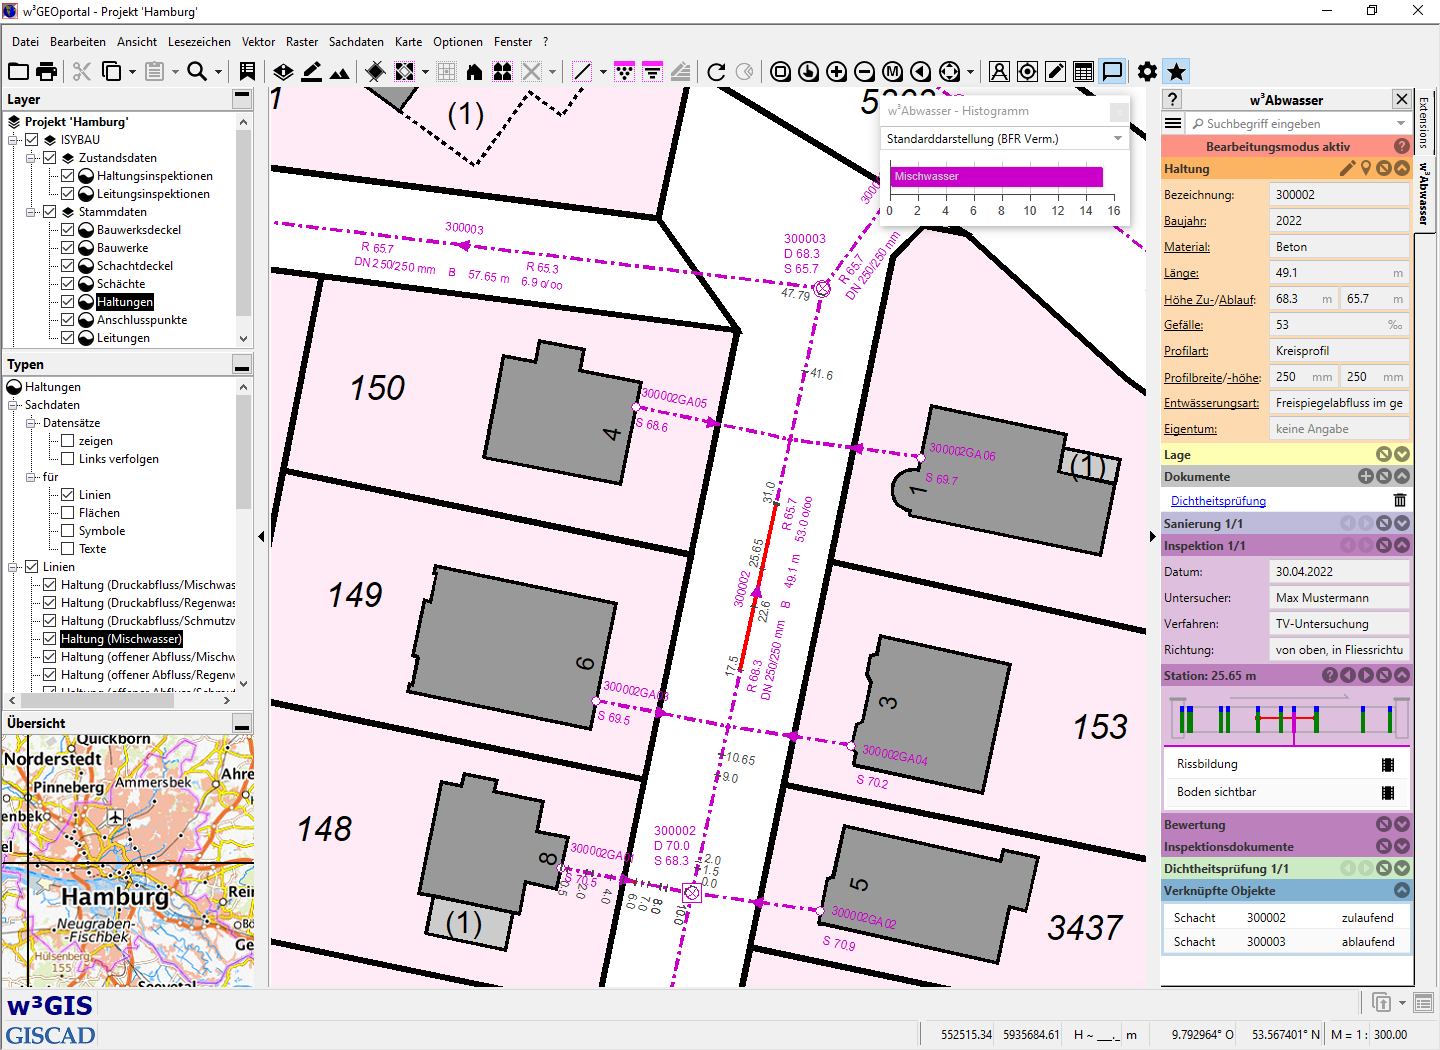
Task: Click the Print icon in toolbar
Action: point(47,71)
